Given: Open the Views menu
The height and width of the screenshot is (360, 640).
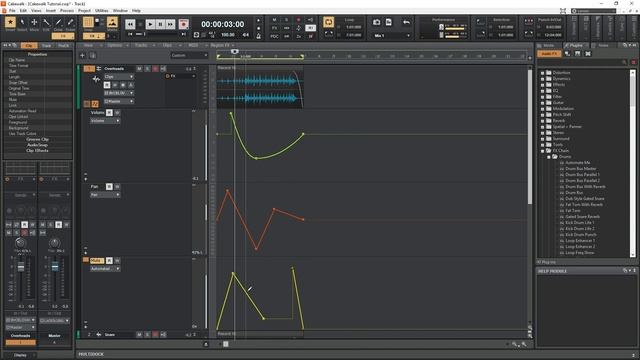Looking at the screenshot, I should pyautogui.click(x=36, y=11).
